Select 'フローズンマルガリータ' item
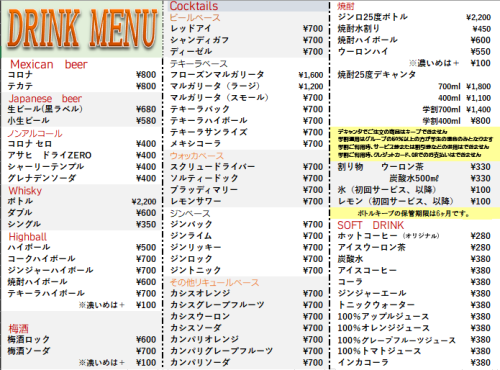Screen dimensions: 500x370 point(217,75)
